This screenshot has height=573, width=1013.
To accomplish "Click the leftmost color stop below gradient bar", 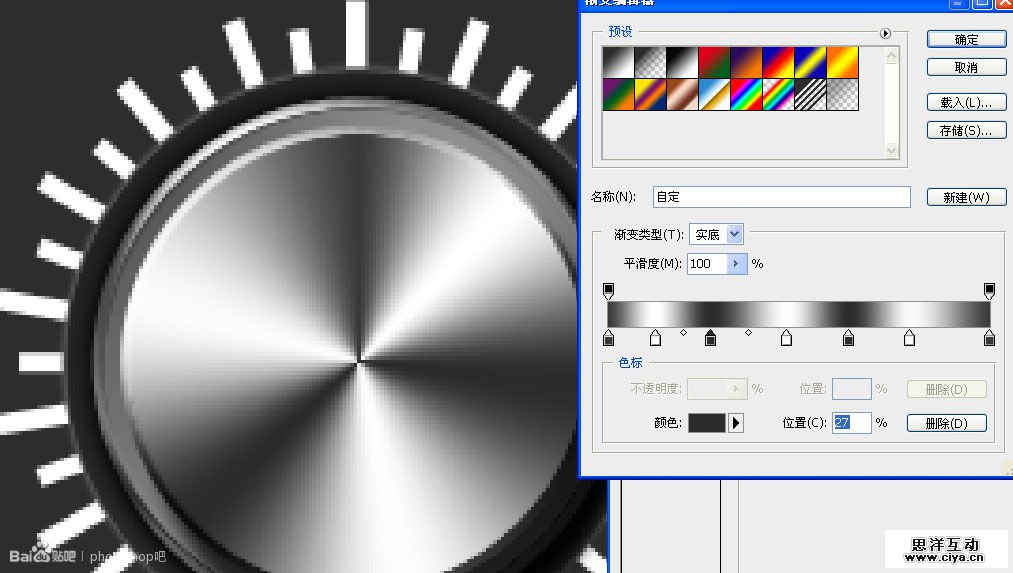I will (x=608, y=339).
